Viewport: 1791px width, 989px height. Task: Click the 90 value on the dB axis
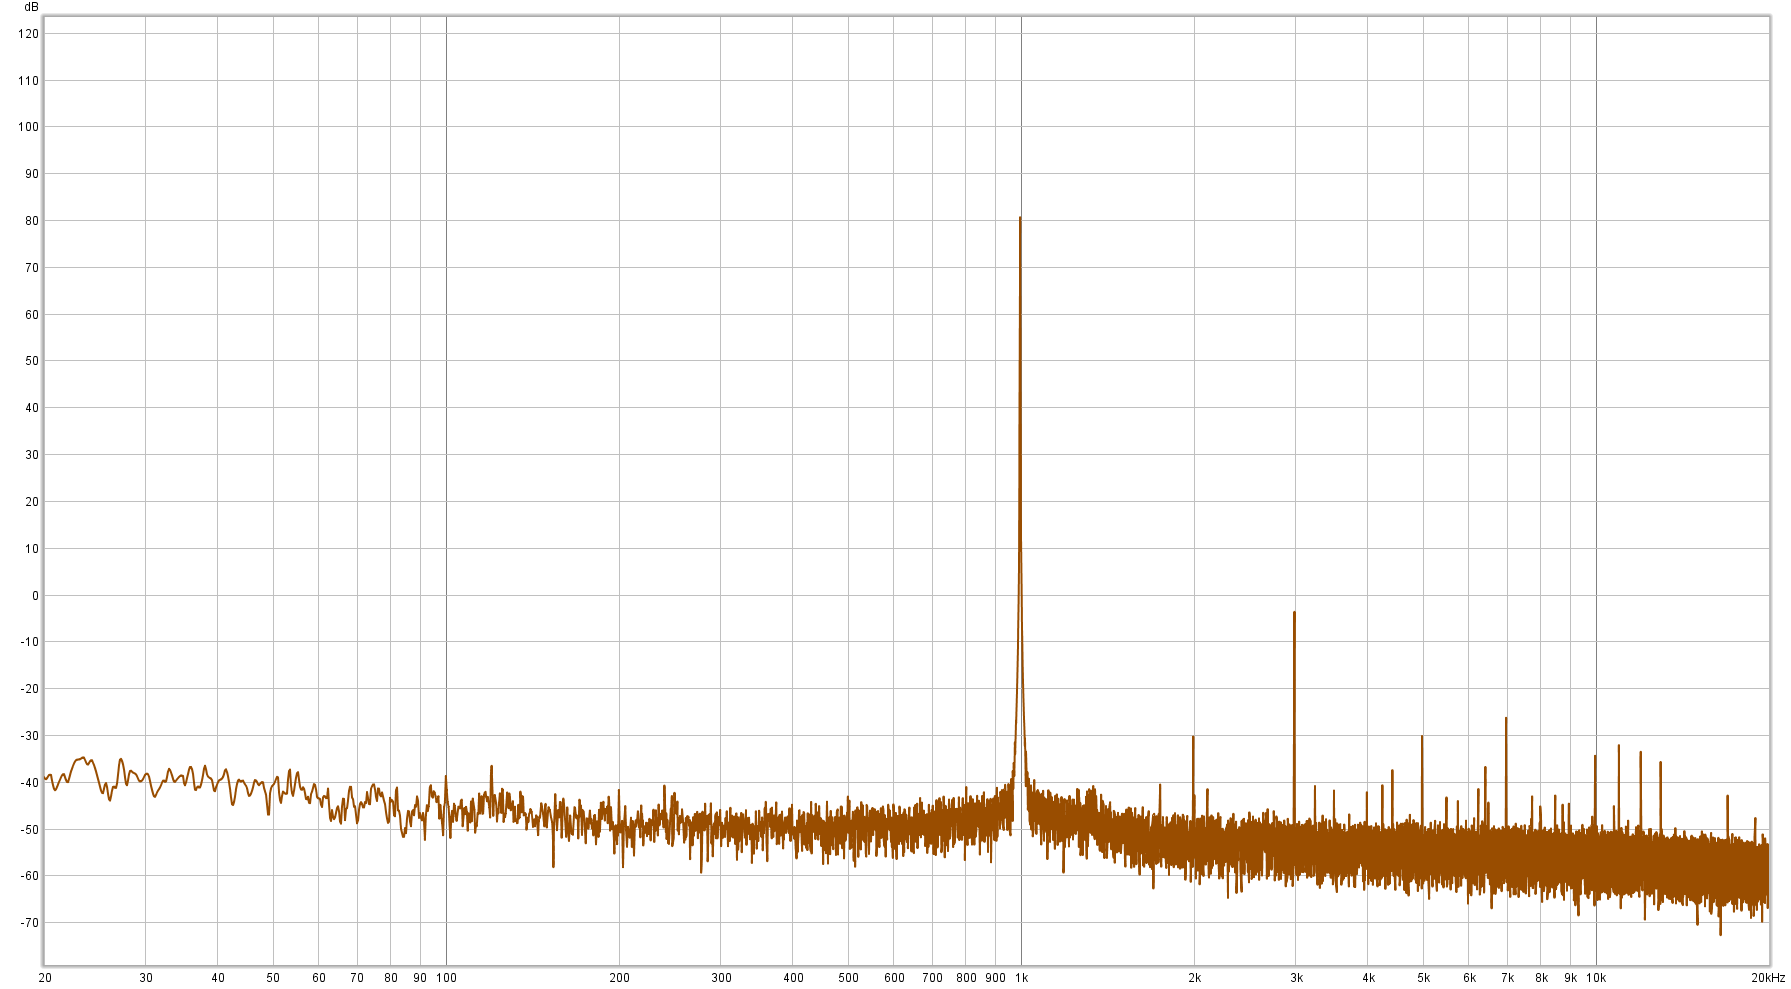click(32, 174)
